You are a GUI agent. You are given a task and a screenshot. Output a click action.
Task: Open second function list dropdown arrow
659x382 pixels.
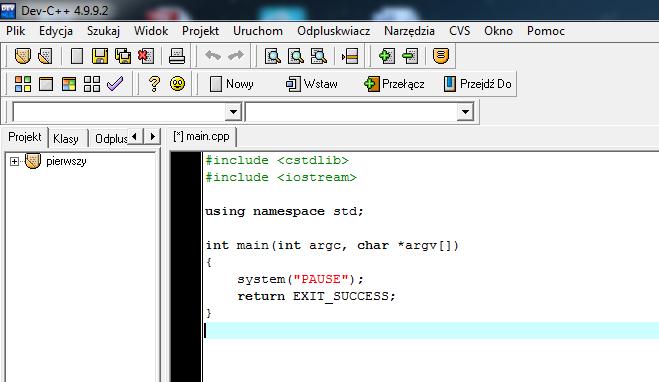(x=465, y=112)
